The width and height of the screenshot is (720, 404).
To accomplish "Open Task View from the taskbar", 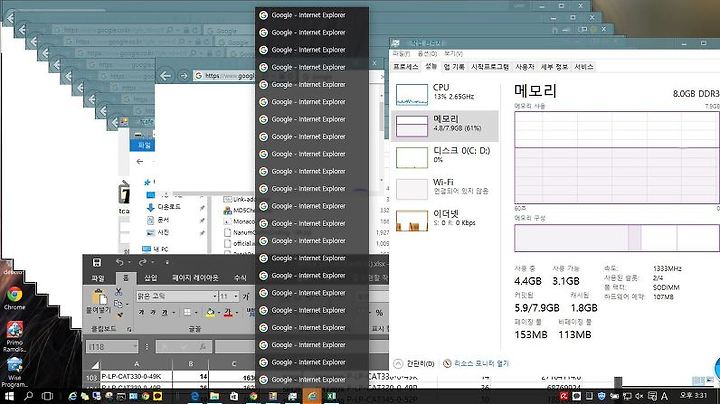I will click(x=47, y=396).
